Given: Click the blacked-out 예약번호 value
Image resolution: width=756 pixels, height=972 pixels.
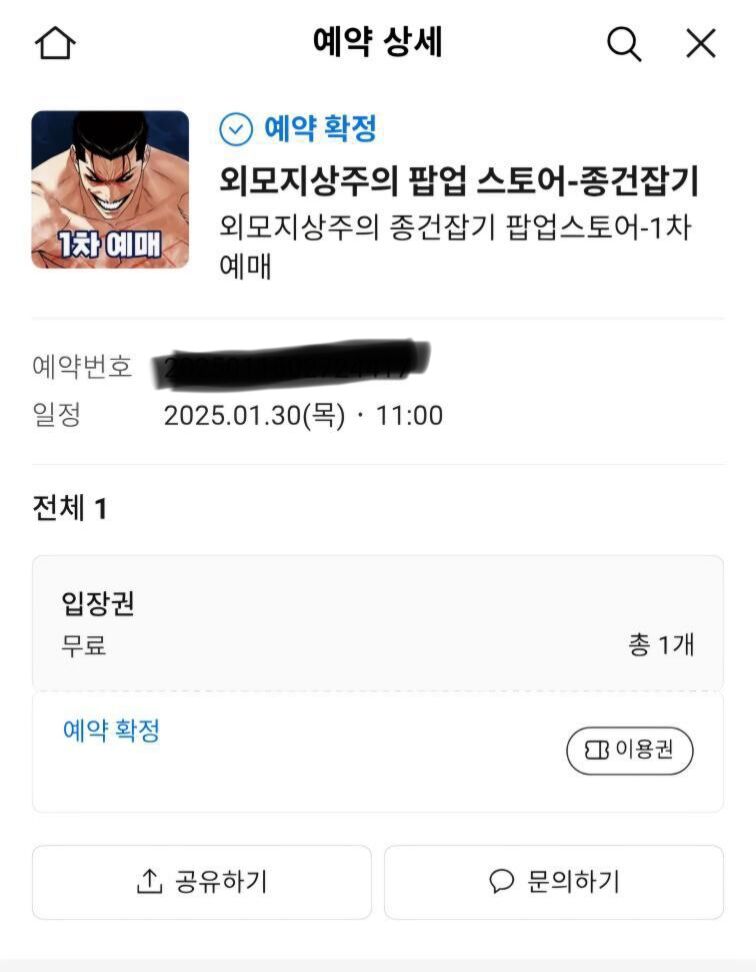Looking at the screenshot, I should [x=292, y=365].
